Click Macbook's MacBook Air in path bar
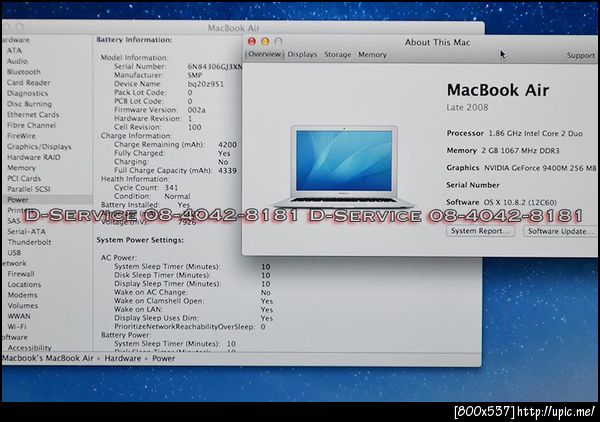Viewport: 600px width, 422px height. pyautogui.click(x=48, y=358)
